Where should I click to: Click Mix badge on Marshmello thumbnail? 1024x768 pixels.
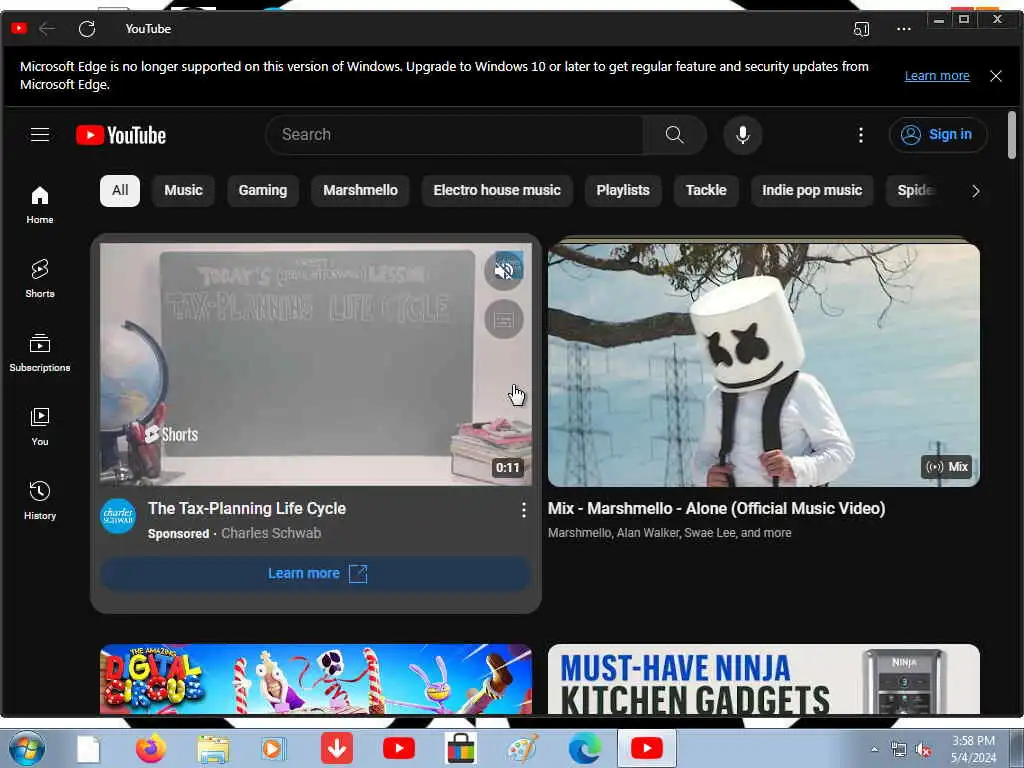pos(947,467)
